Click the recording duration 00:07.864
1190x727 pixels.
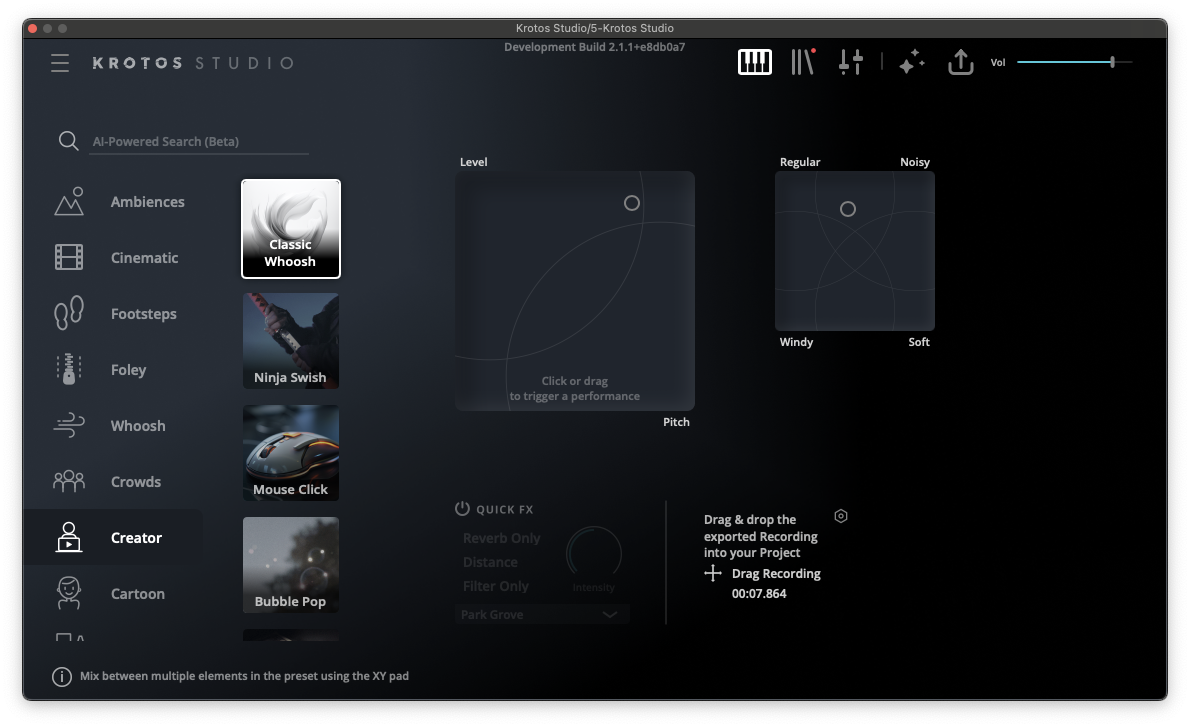coord(759,594)
